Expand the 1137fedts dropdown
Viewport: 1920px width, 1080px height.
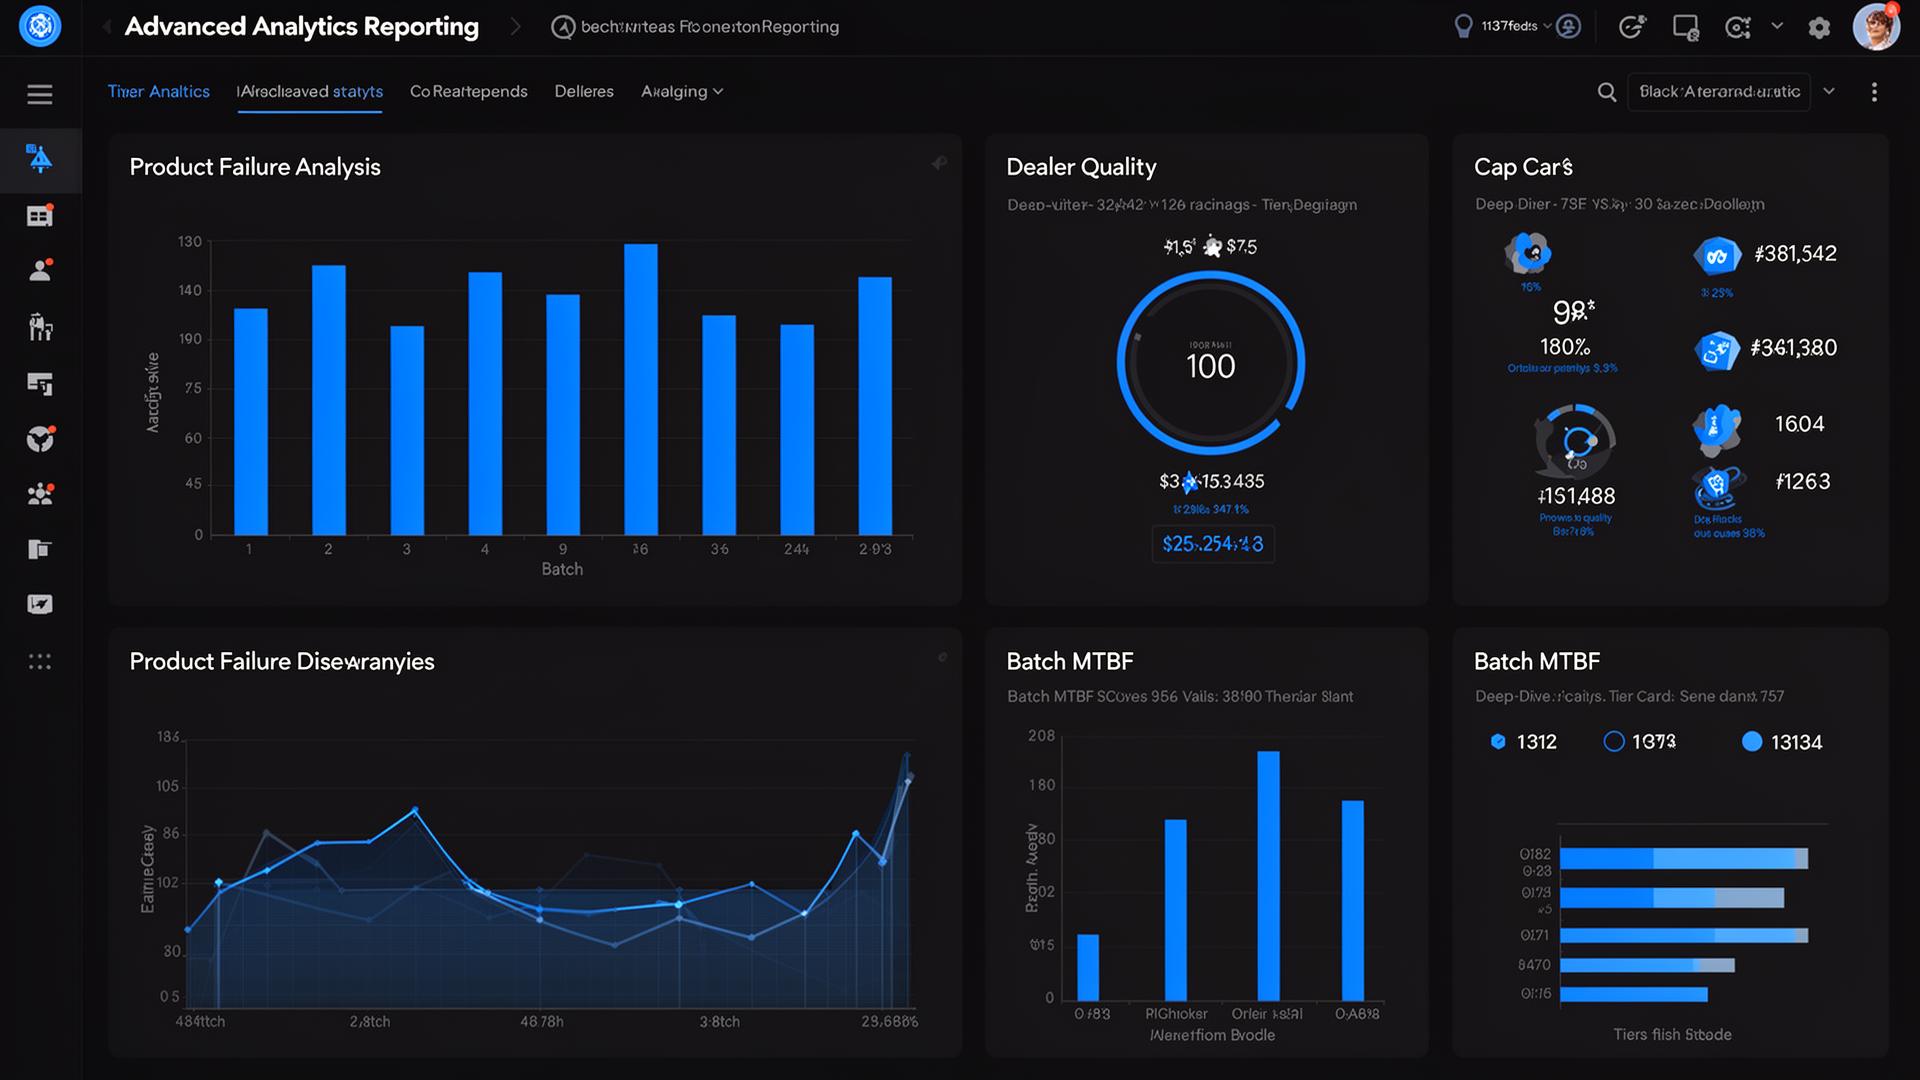1547,26
